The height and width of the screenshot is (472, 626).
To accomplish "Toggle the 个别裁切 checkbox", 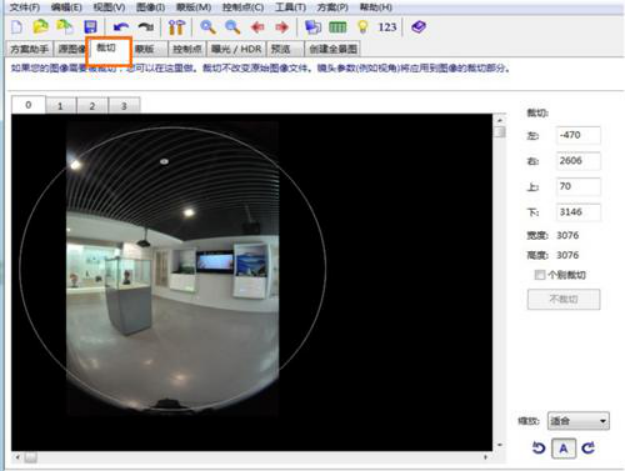I will [x=541, y=275].
